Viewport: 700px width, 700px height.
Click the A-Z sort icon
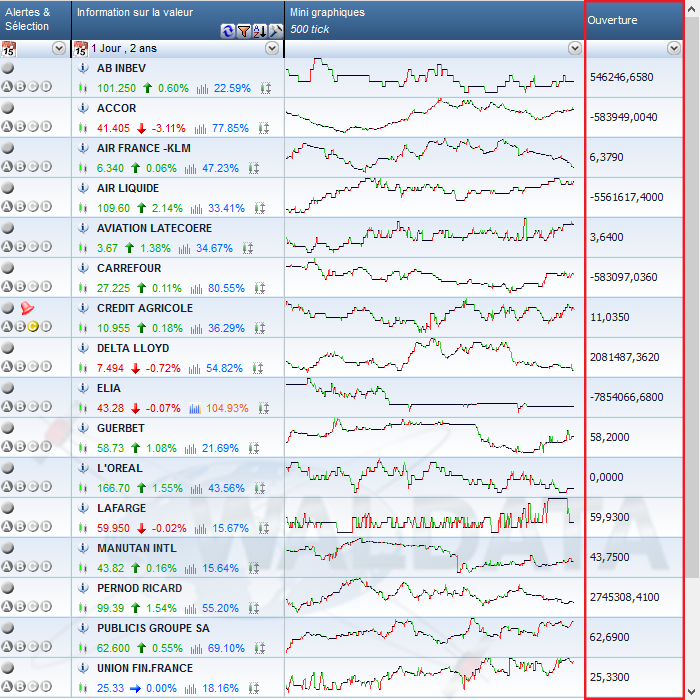coord(260,31)
